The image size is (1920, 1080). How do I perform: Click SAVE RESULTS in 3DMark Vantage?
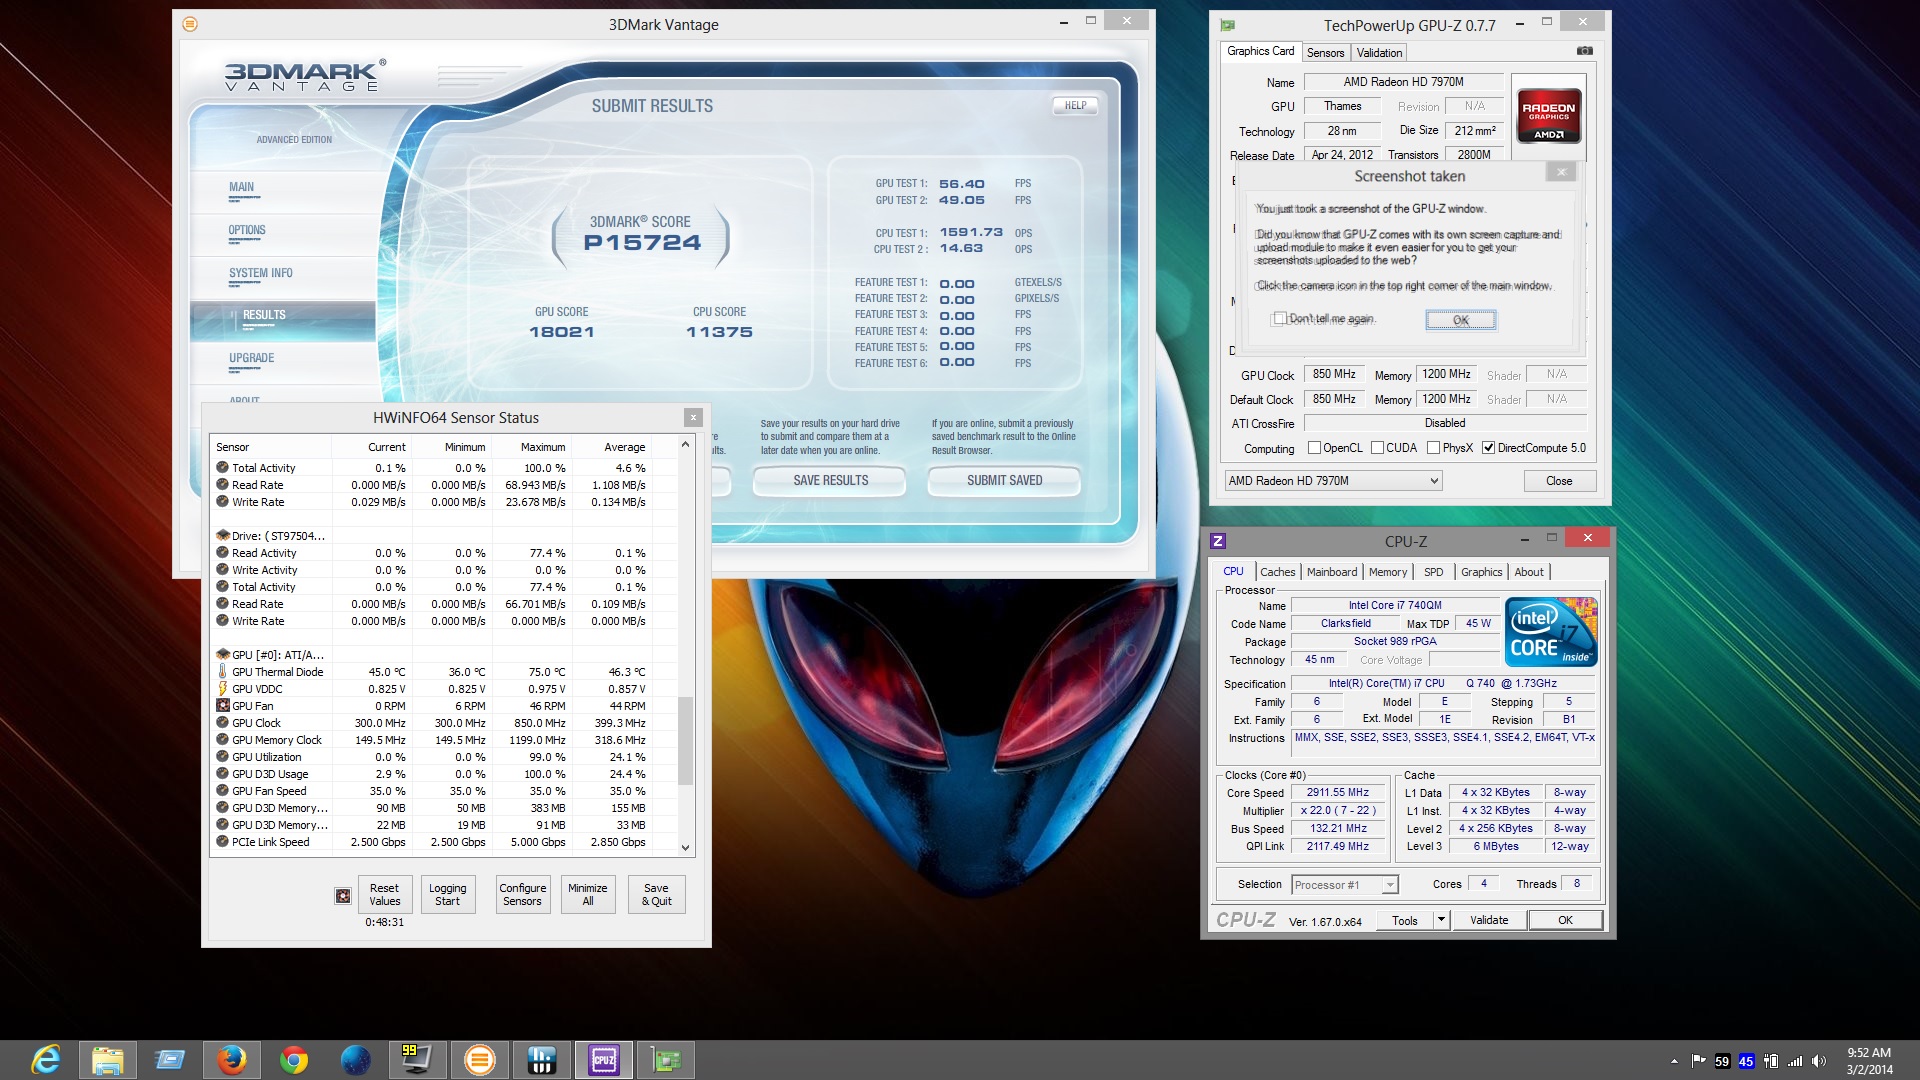click(830, 481)
